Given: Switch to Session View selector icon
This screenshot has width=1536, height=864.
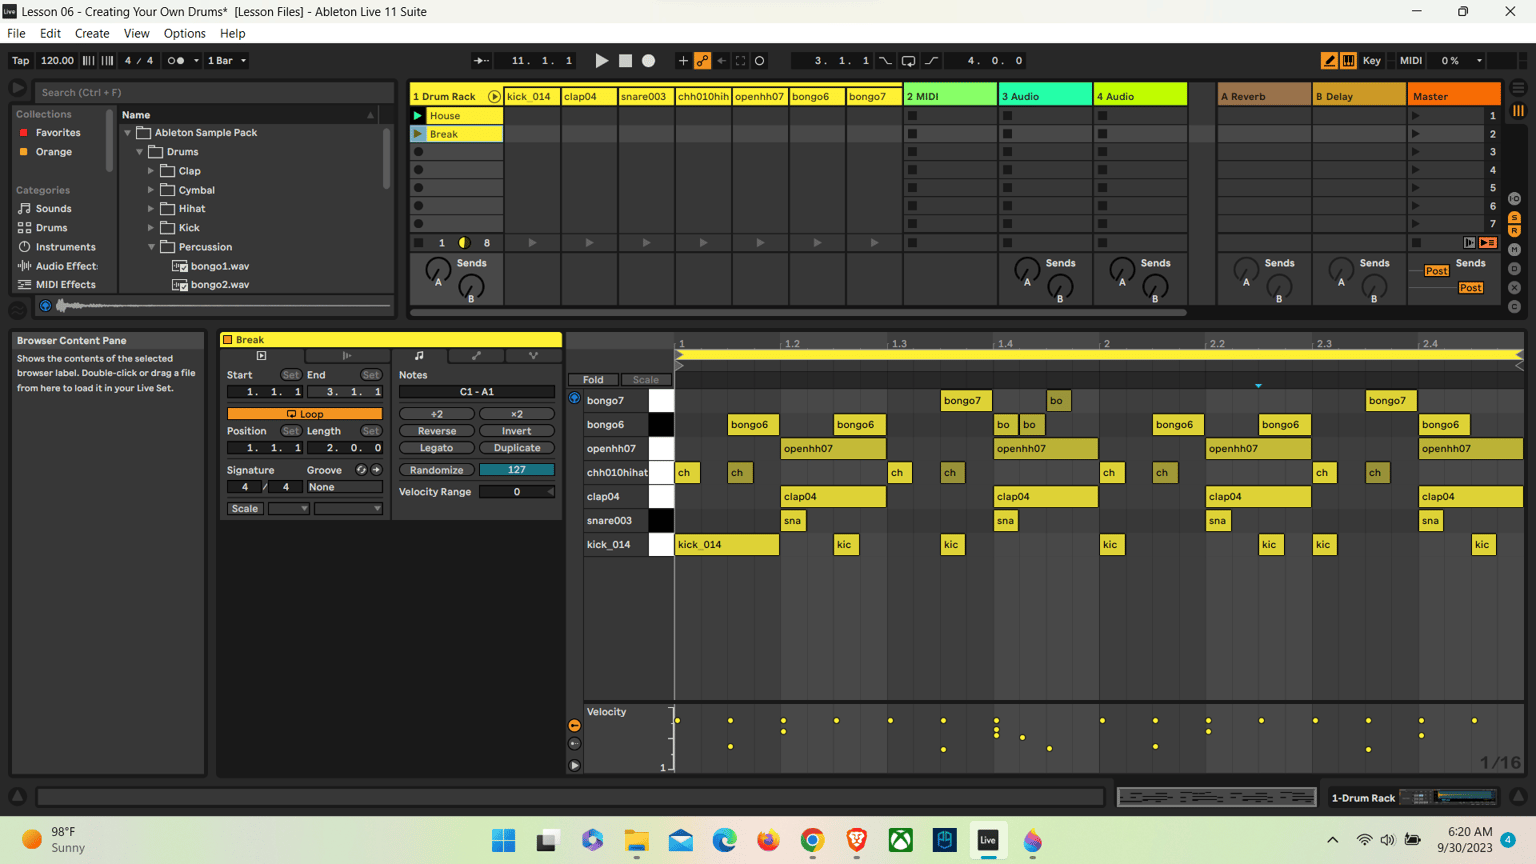Looking at the screenshot, I should click(1518, 111).
